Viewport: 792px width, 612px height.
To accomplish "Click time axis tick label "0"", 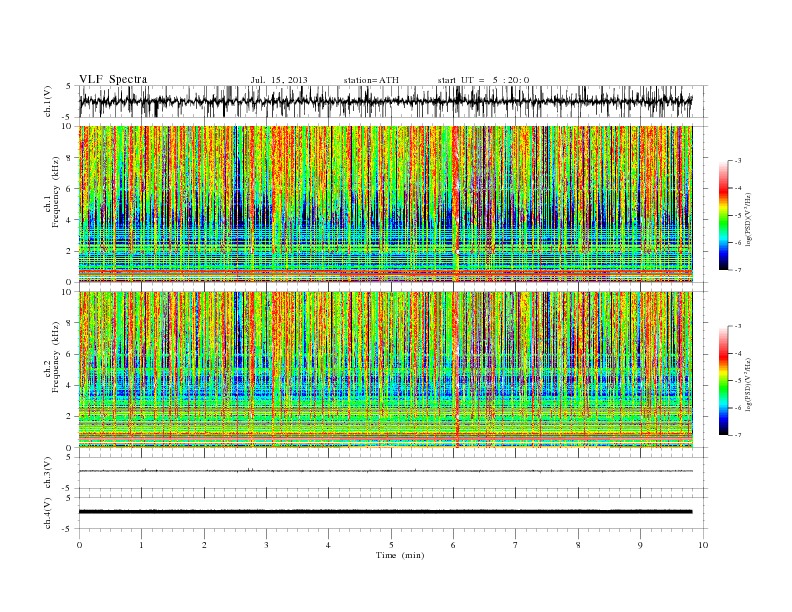I will pyautogui.click(x=79, y=545).
